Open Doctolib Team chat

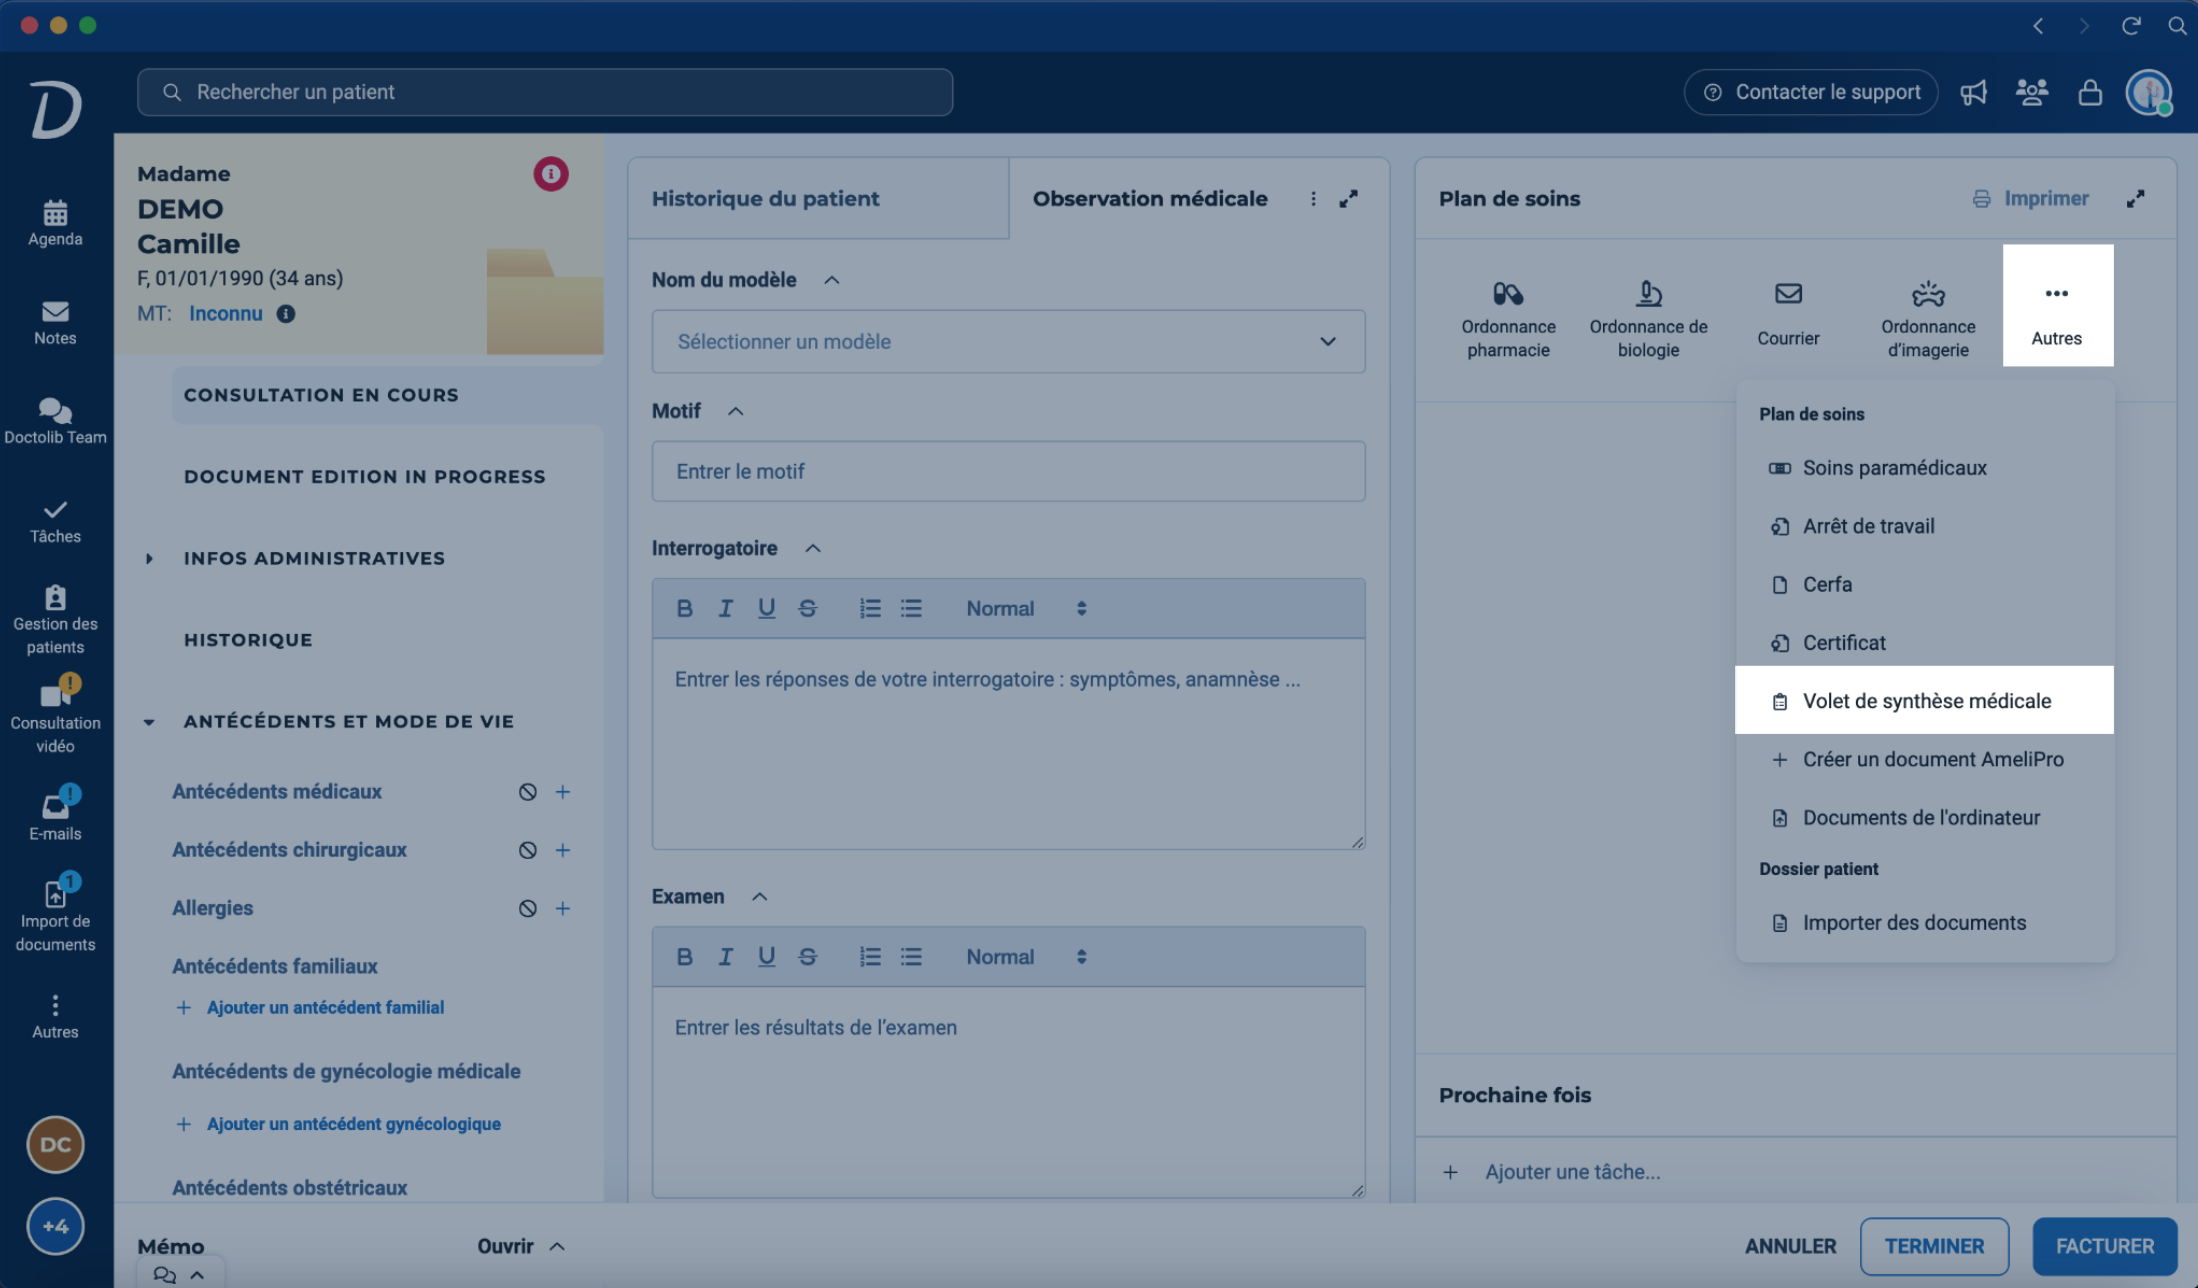tap(55, 421)
